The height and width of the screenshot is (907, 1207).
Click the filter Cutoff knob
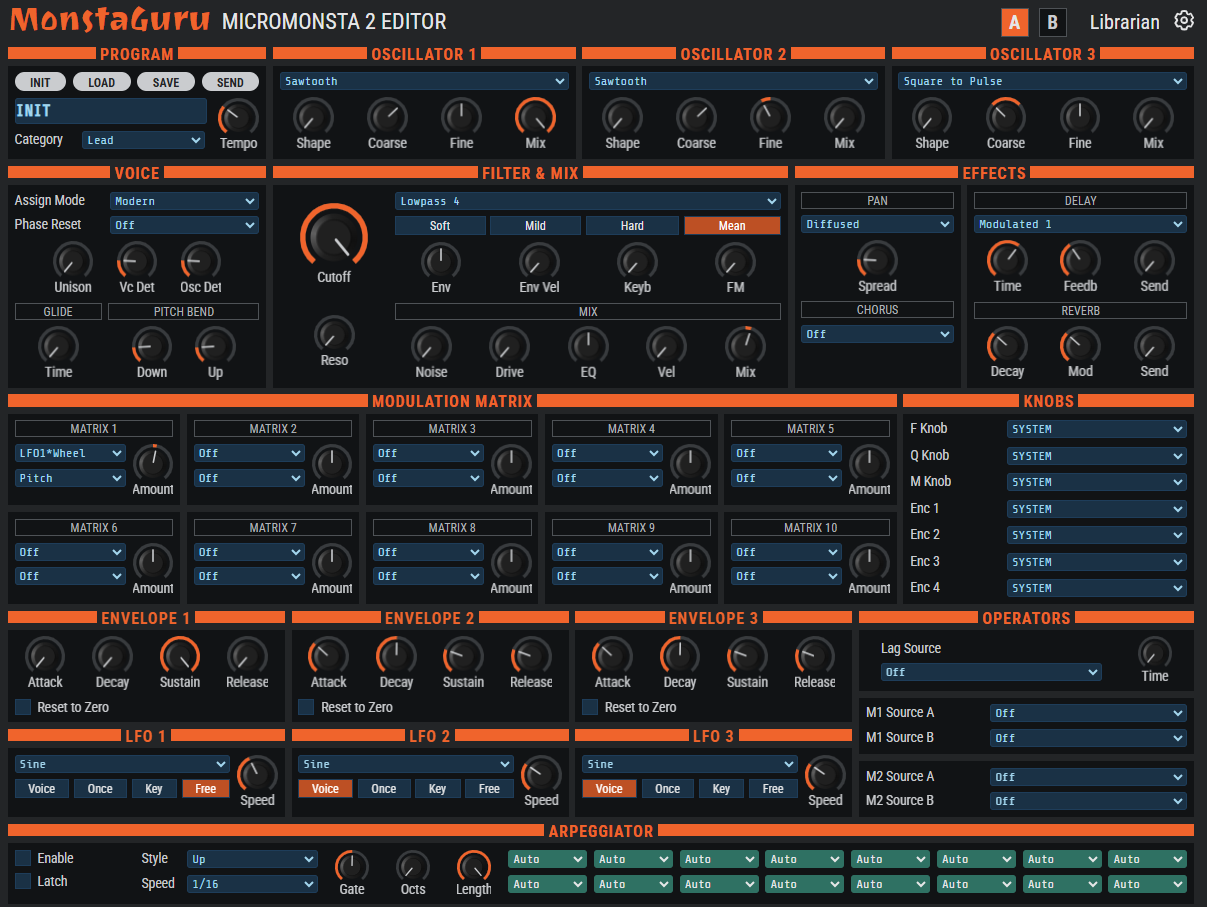pos(334,236)
